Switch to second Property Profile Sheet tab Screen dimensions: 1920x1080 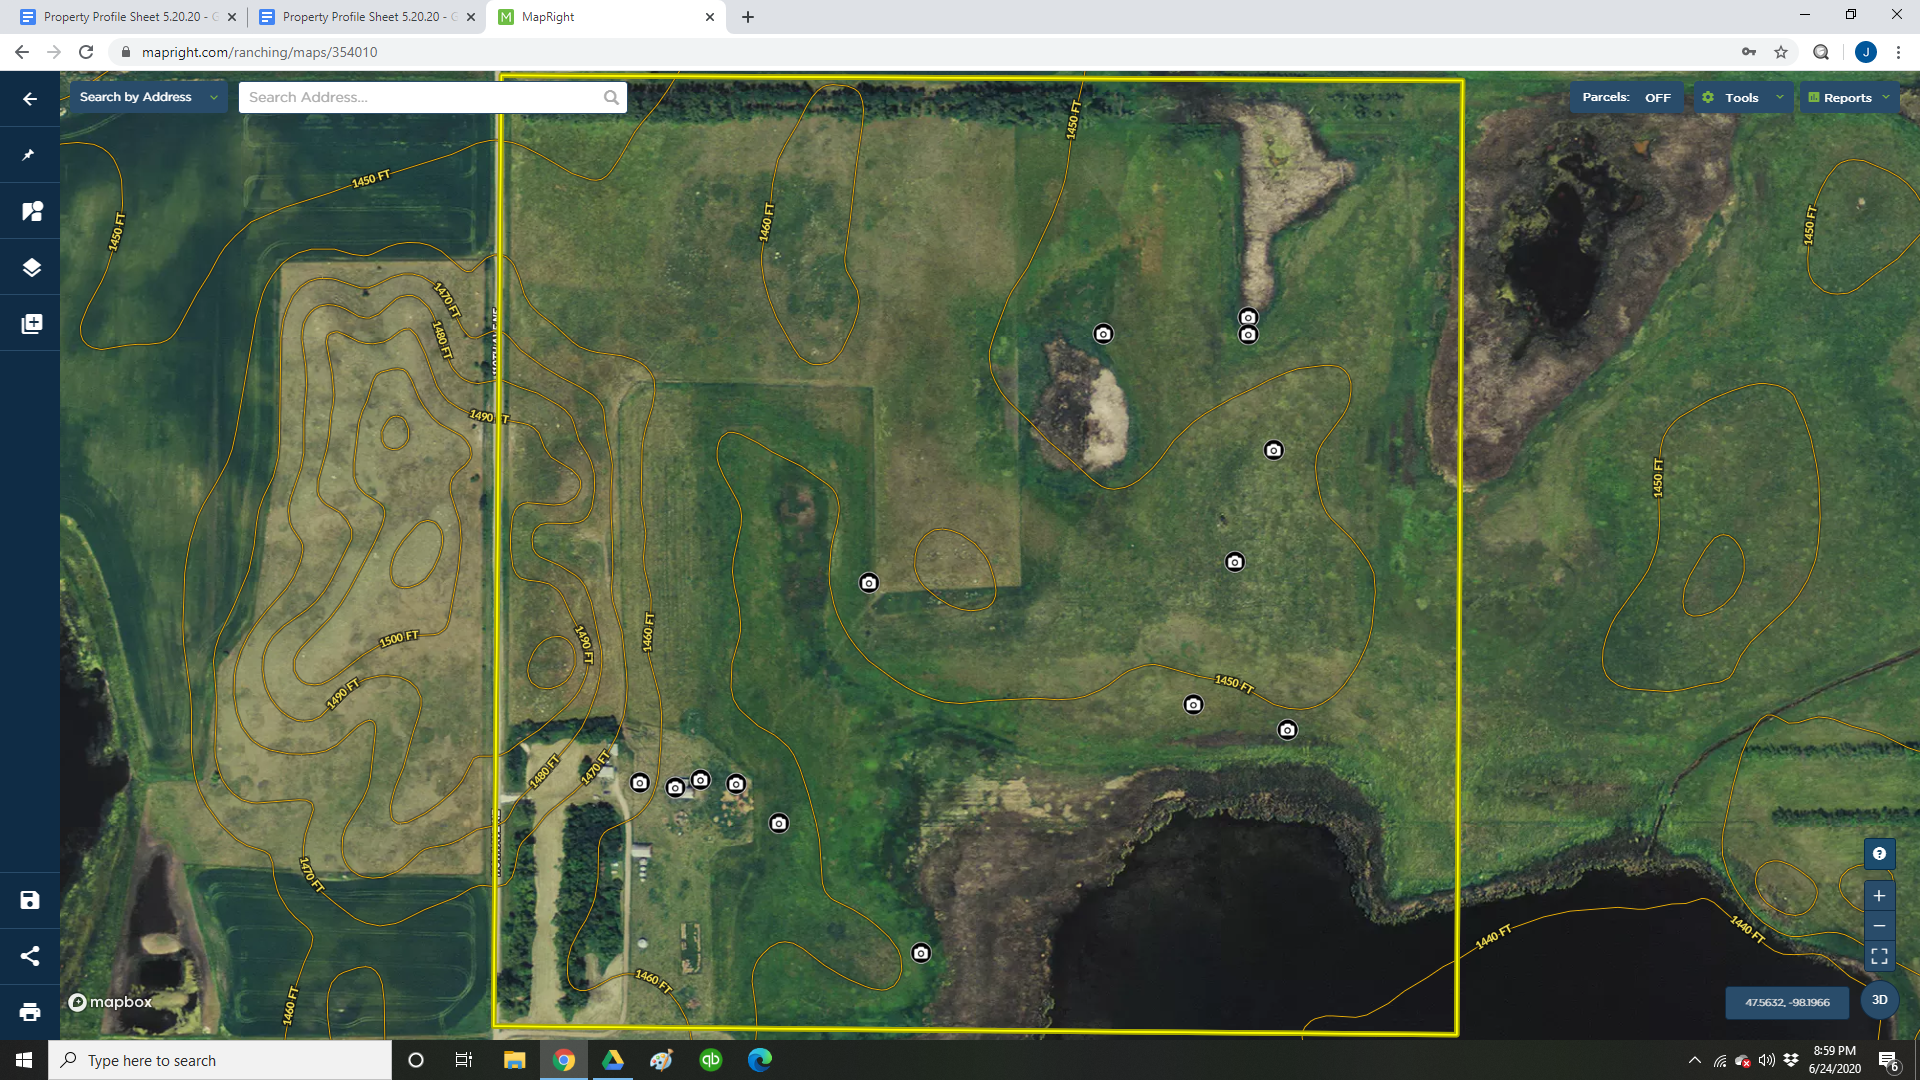point(360,17)
